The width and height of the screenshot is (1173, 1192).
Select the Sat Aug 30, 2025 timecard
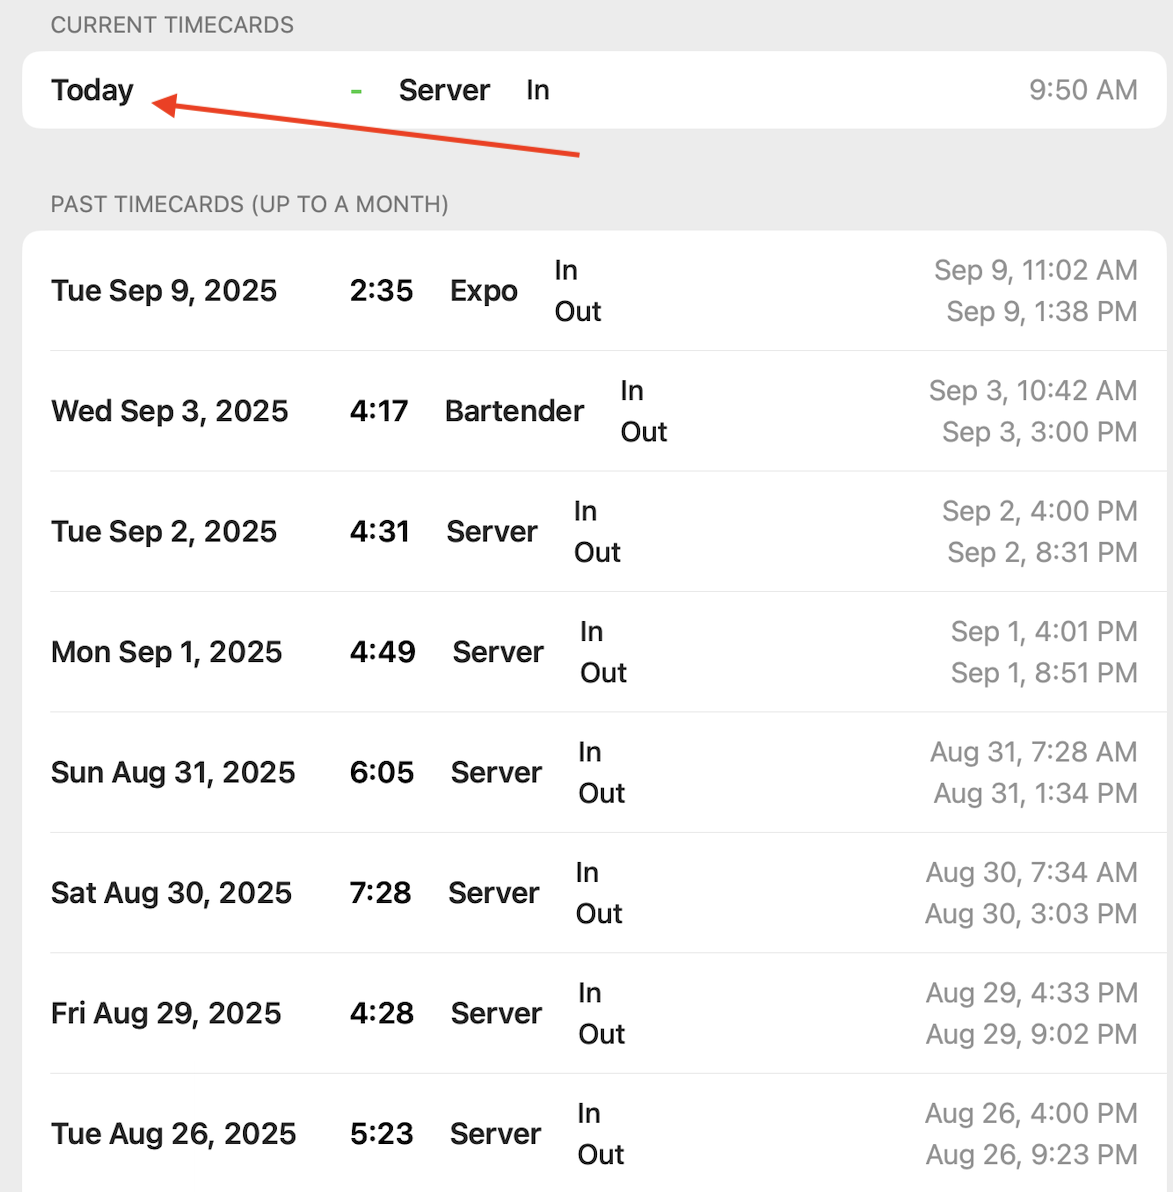(171, 893)
